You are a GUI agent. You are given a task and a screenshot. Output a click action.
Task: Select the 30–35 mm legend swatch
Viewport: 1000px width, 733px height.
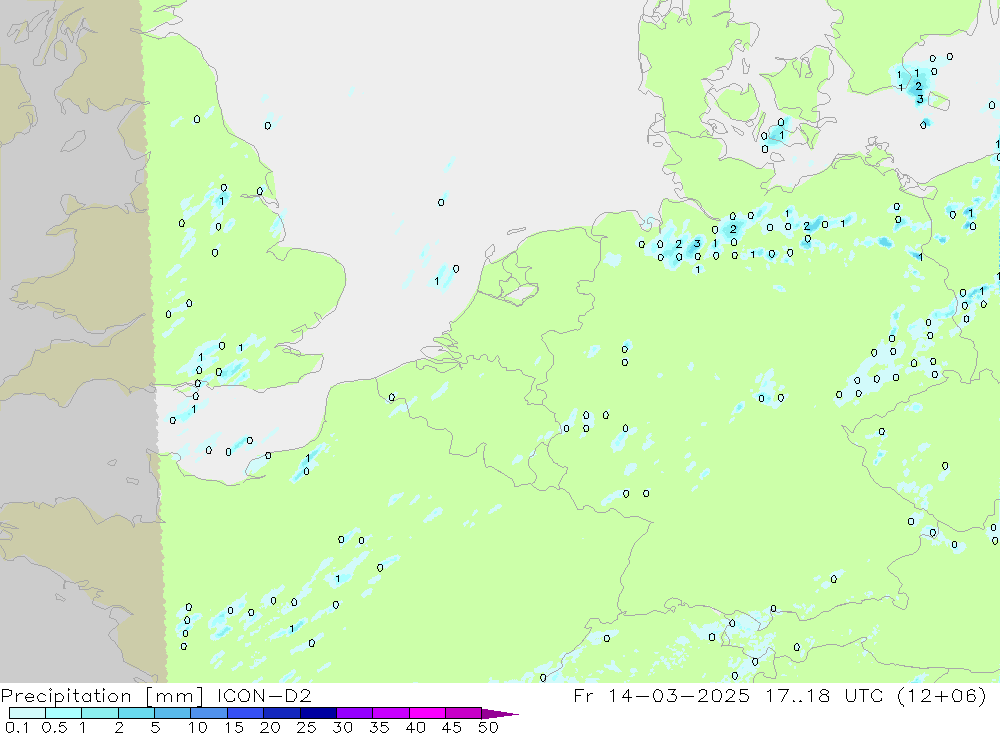[355, 713]
